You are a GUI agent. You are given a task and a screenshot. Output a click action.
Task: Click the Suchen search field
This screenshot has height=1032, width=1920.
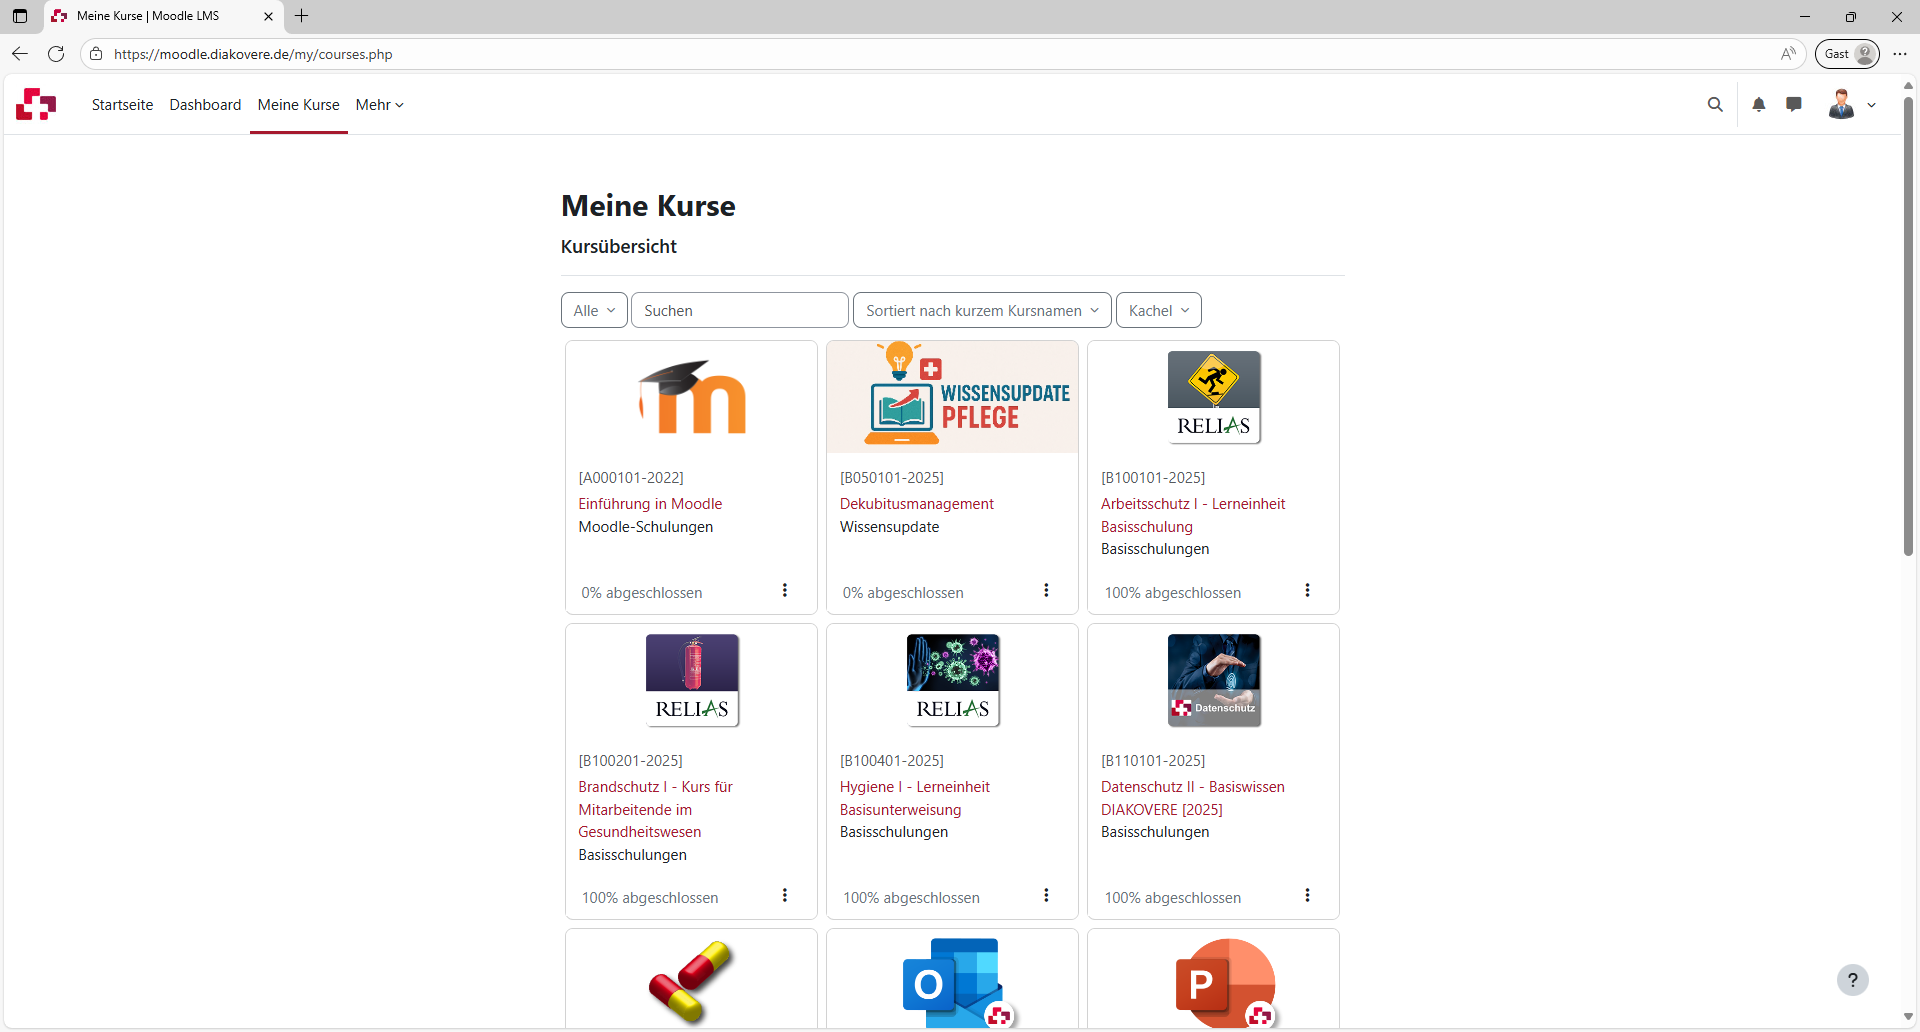(739, 311)
